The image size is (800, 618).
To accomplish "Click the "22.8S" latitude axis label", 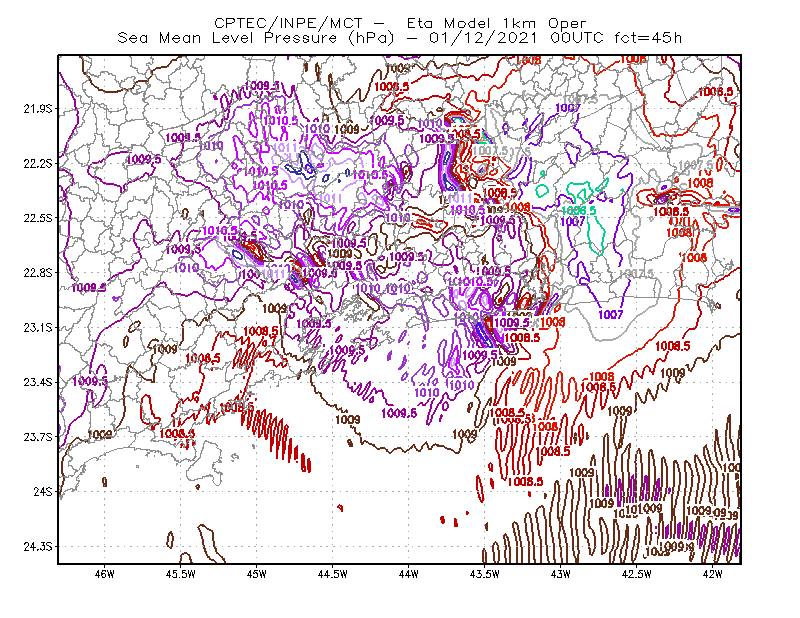I will click(x=38, y=273).
